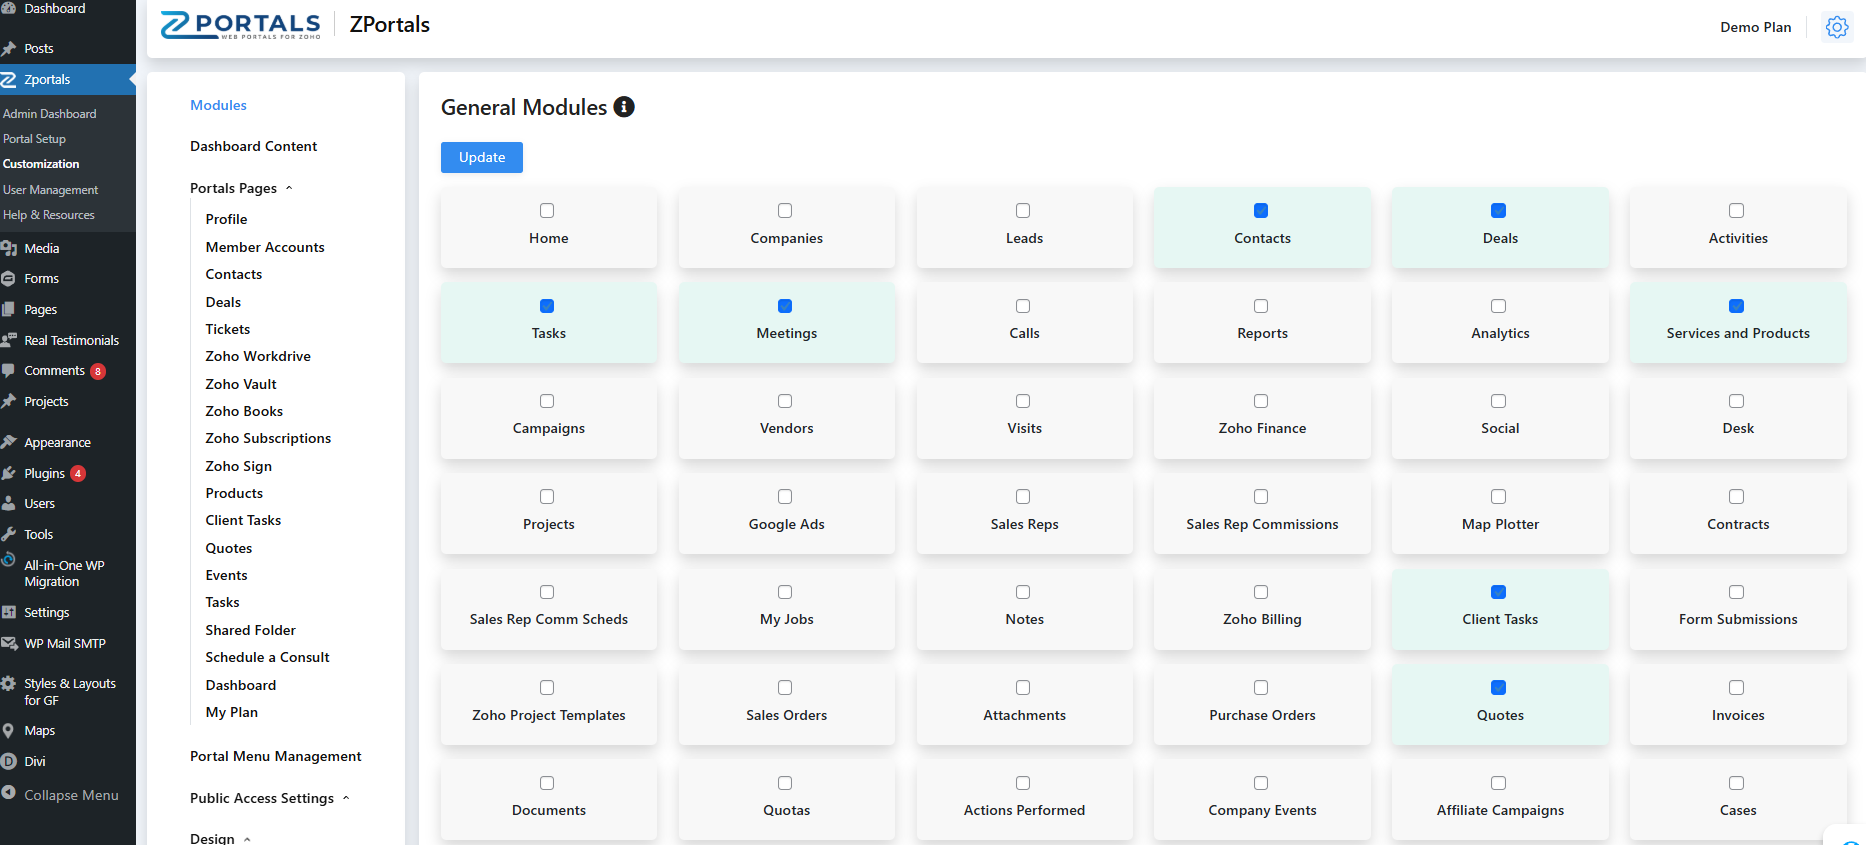Click the Plugins icon in WordPress sidebar
Viewport: 1866px width, 845px height.
[9, 473]
